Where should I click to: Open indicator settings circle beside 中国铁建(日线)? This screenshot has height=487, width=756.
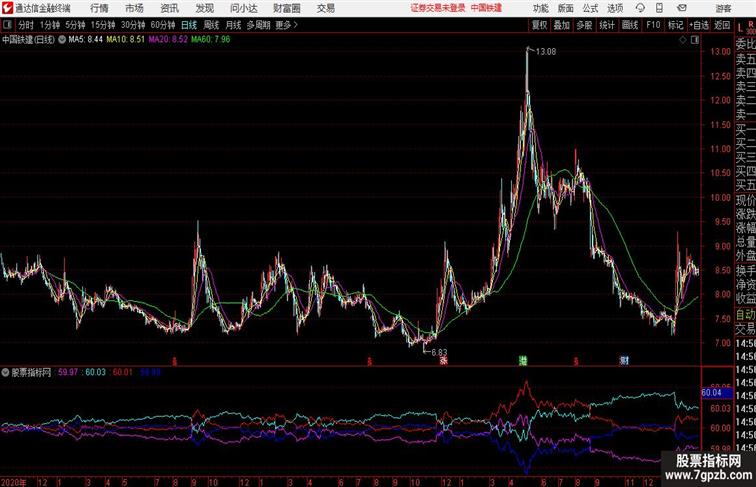coord(62,40)
